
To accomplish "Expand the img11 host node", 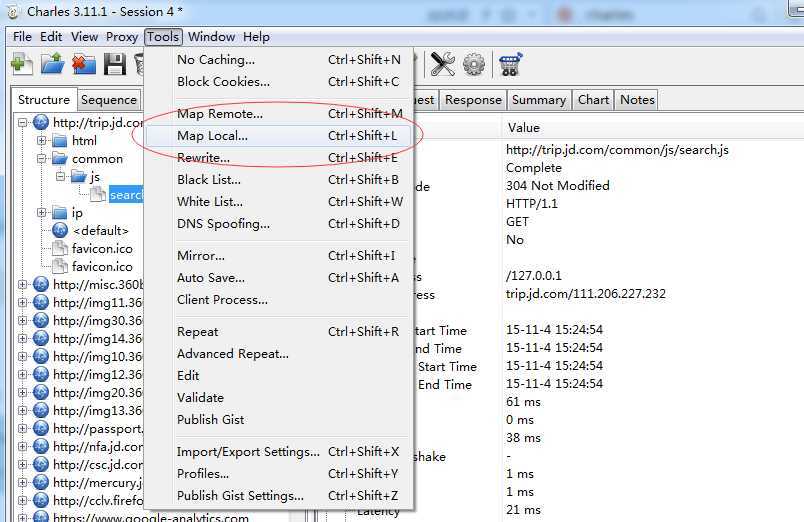I will [23, 302].
